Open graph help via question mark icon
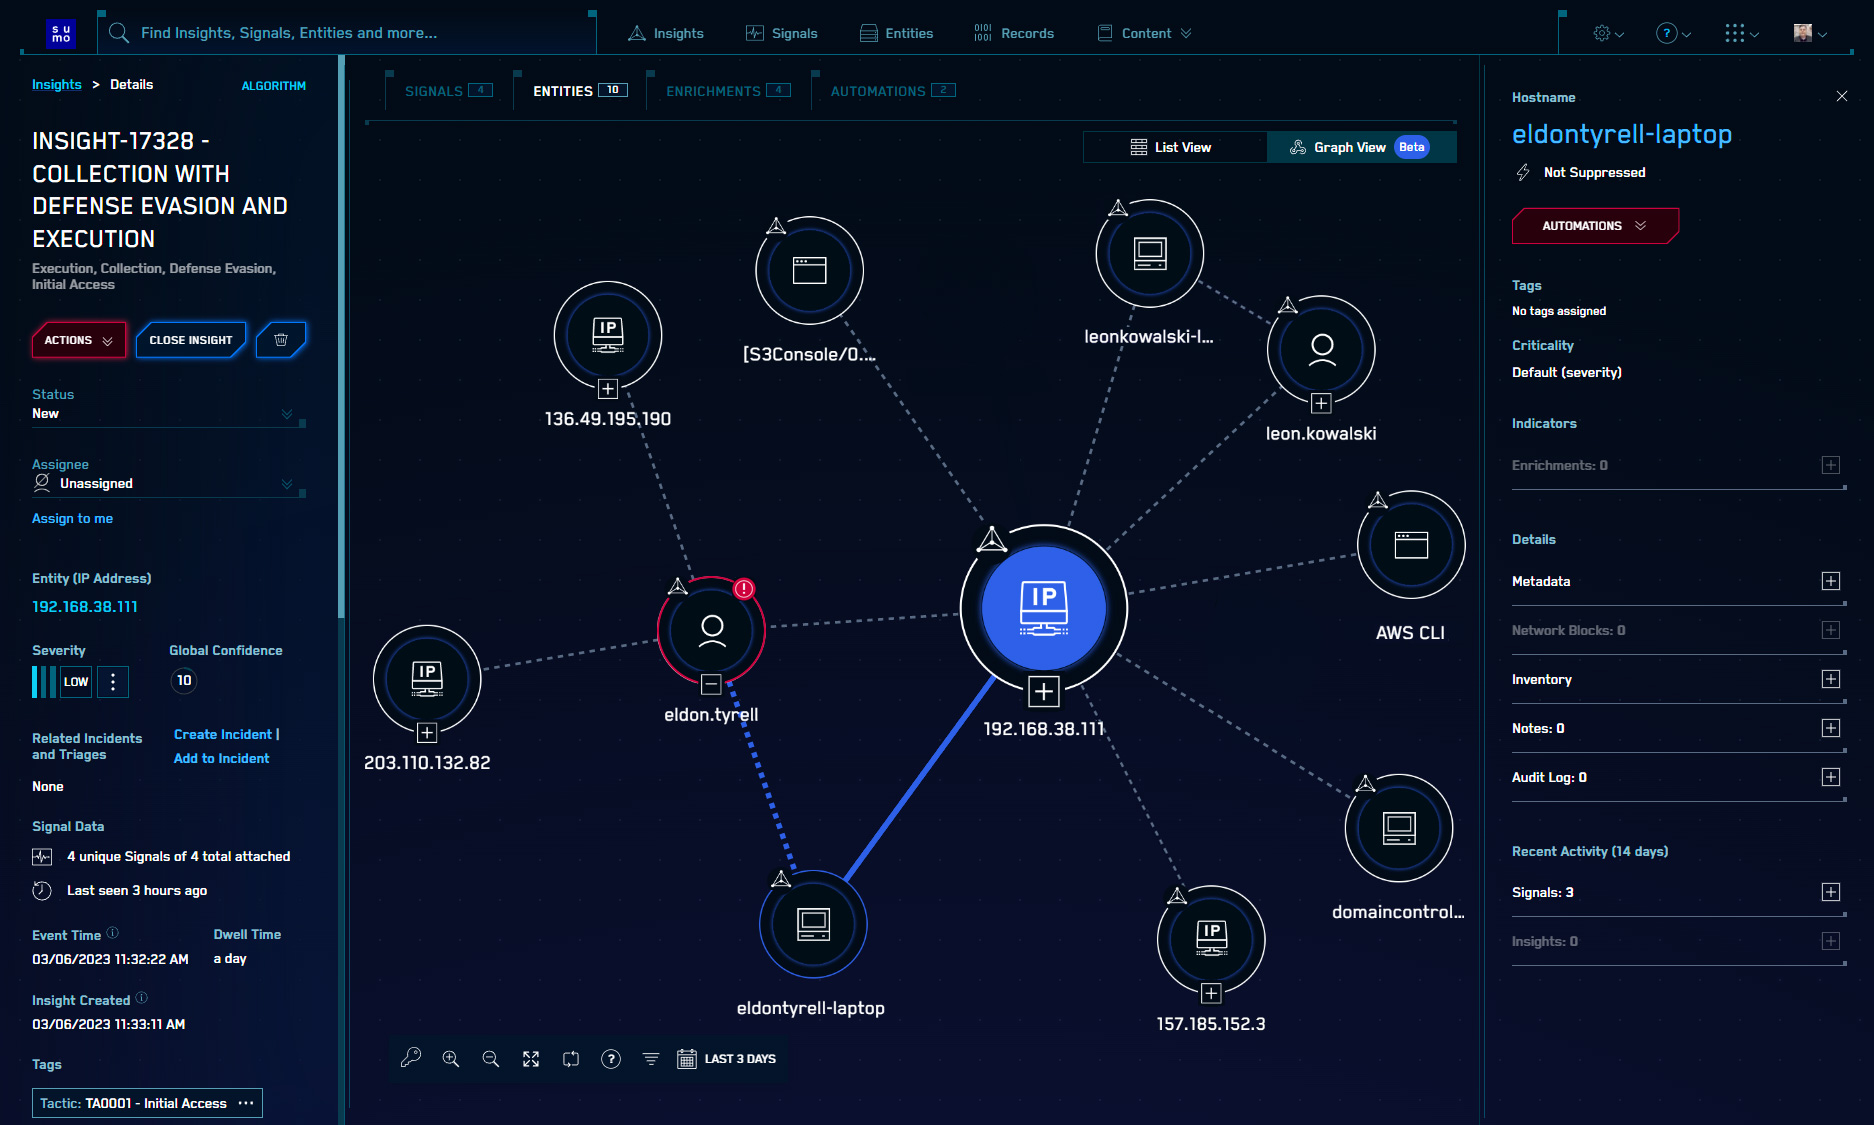Viewport: 1874px width, 1125px height. coord(611,1058)
